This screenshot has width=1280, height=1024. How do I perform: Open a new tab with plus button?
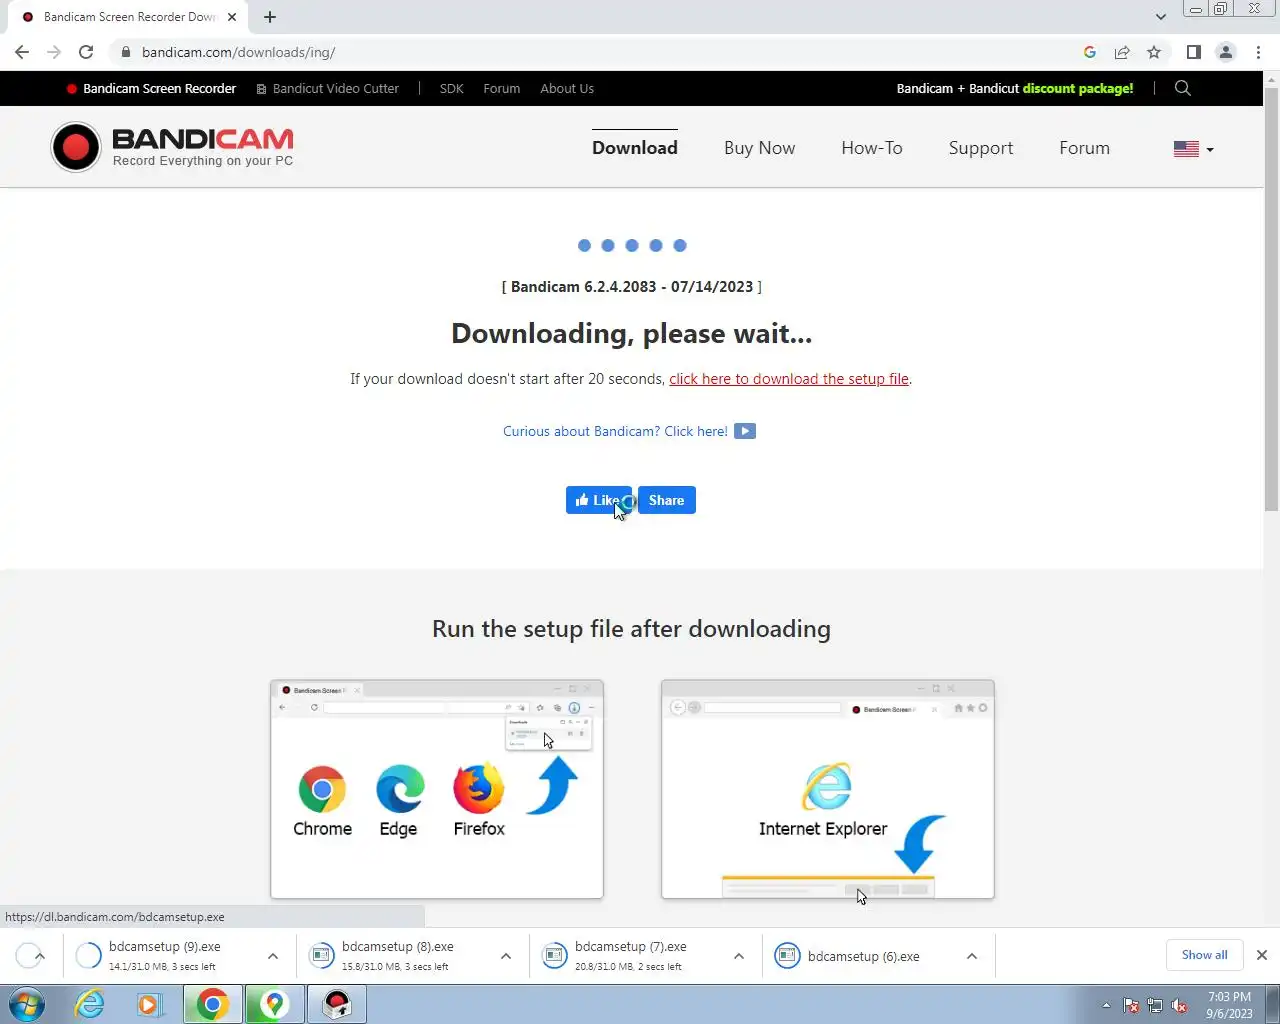[x=270, y=17]
